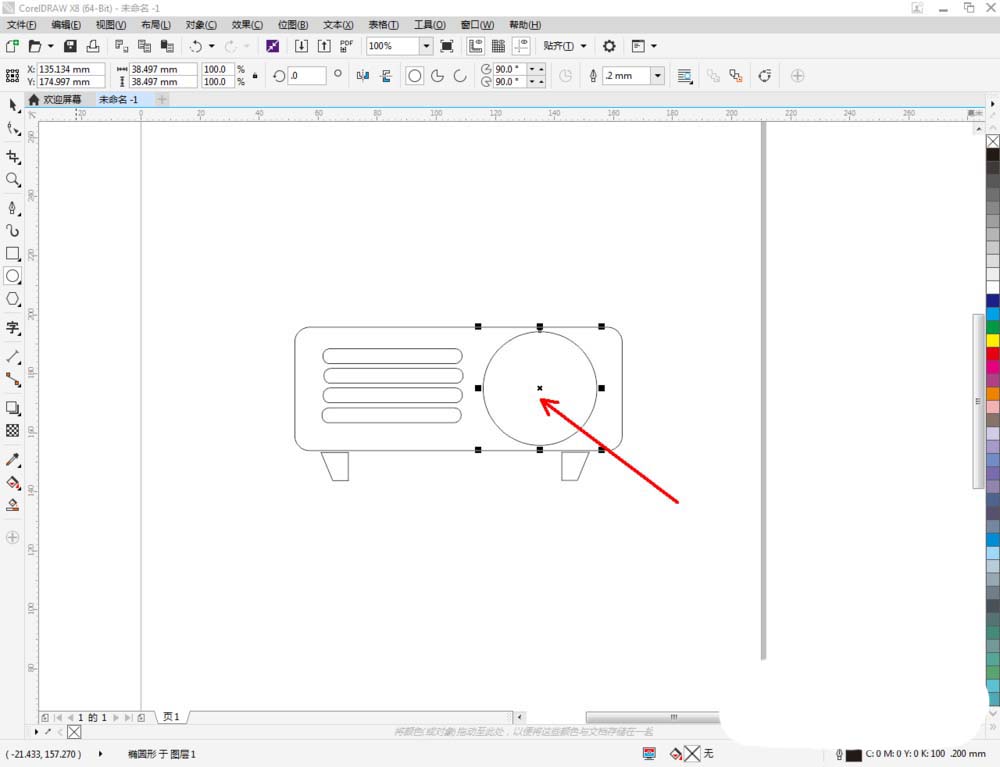This screenshot has width=1000, height=767.
Task: Select the Smart Fill tool
Action: pyautogui.click(x=13, y=506)
